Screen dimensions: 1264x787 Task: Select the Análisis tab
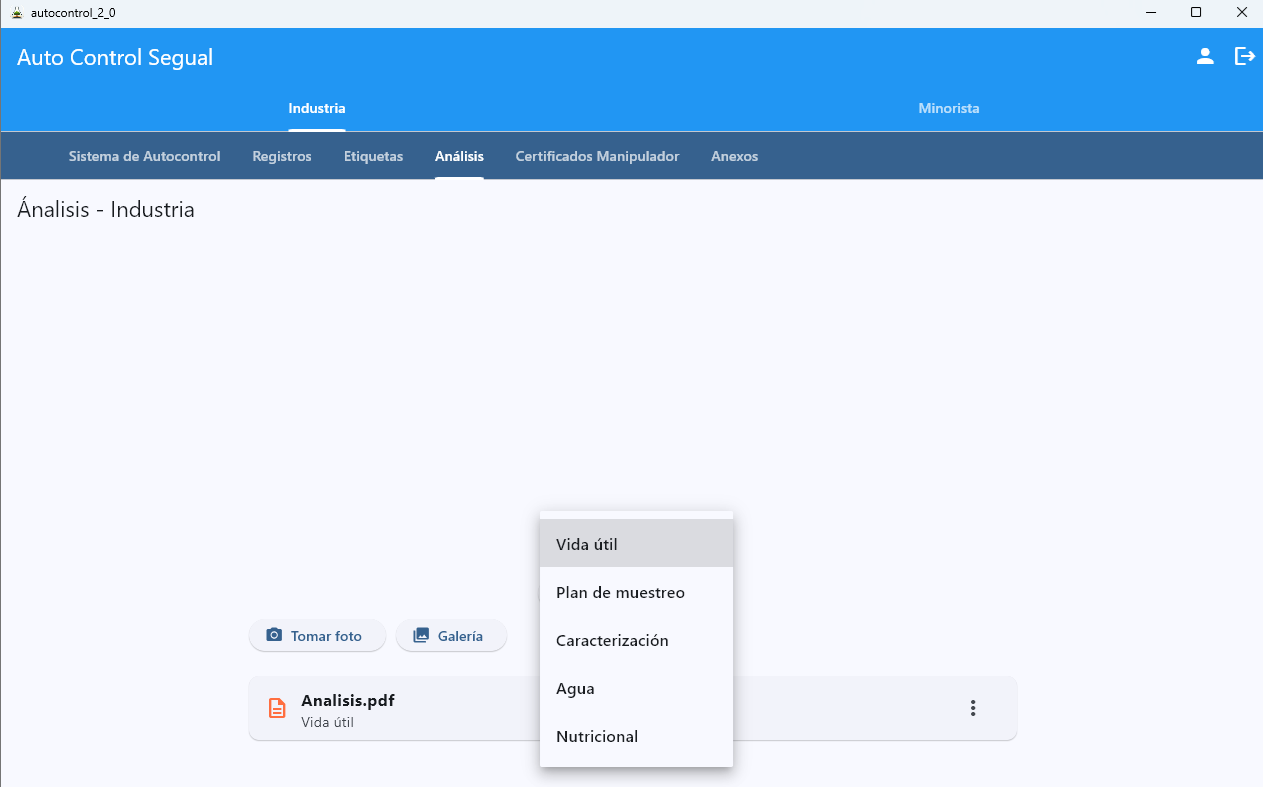[459, 156]
